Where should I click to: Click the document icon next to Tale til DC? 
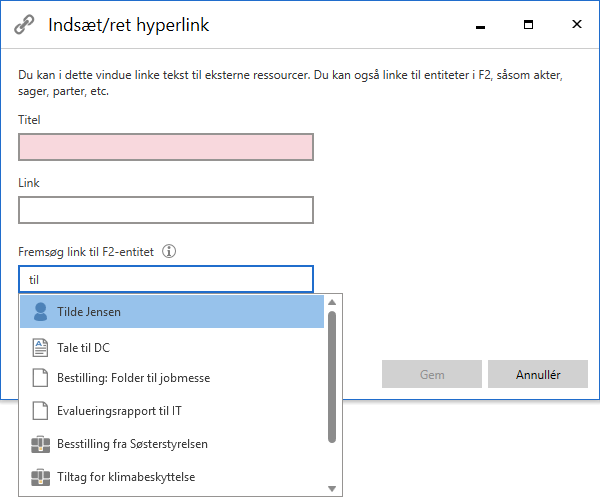coord(40,348)
